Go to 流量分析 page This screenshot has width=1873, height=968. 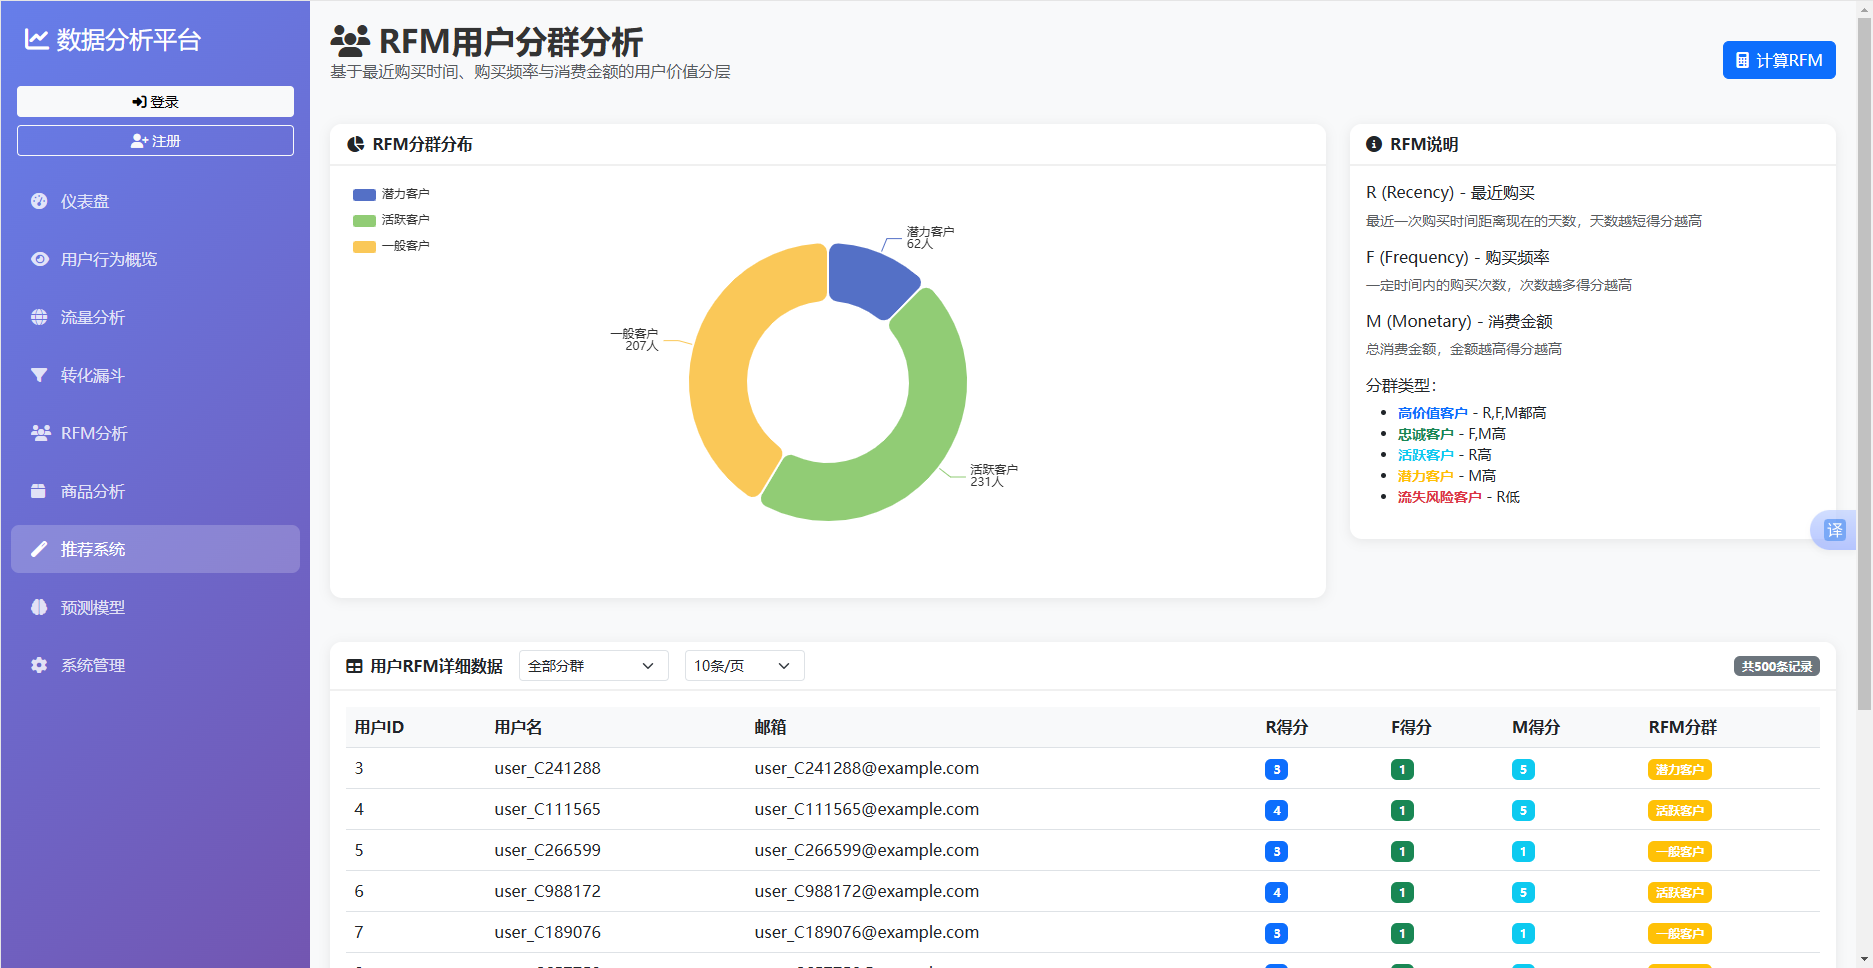click(155, 317)
